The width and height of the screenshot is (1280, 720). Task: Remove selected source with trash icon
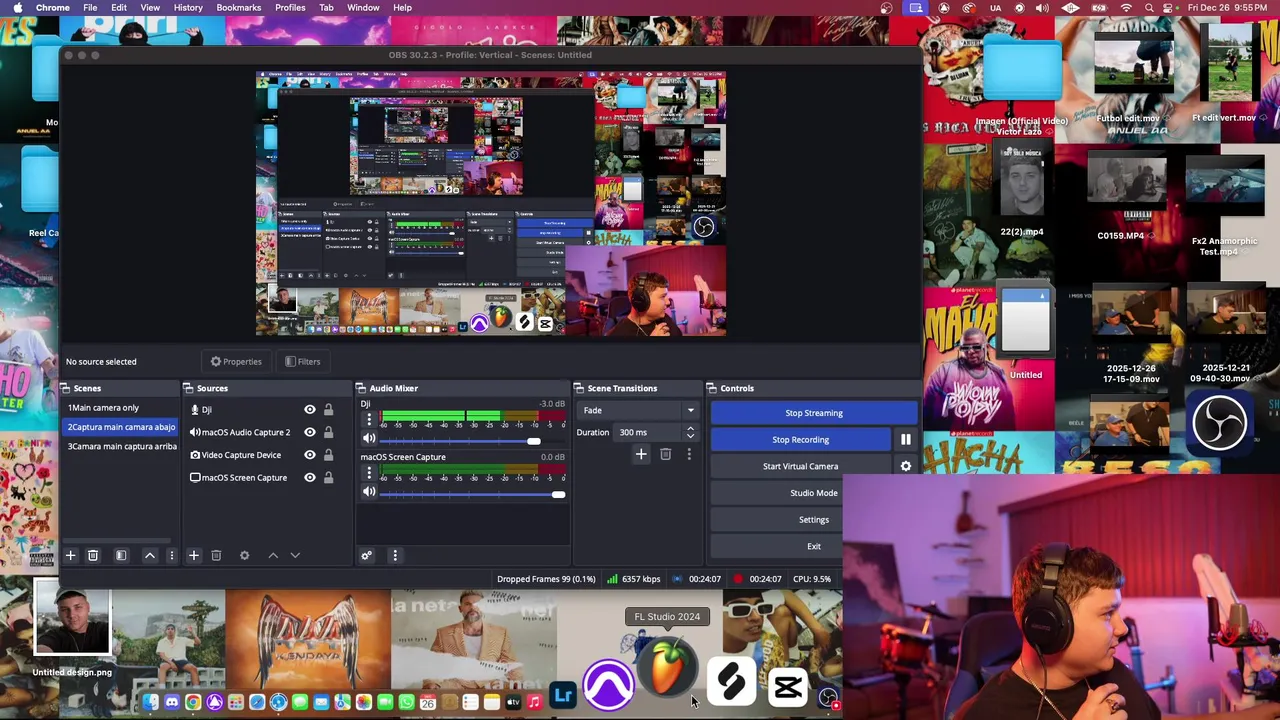coord(216,555)
